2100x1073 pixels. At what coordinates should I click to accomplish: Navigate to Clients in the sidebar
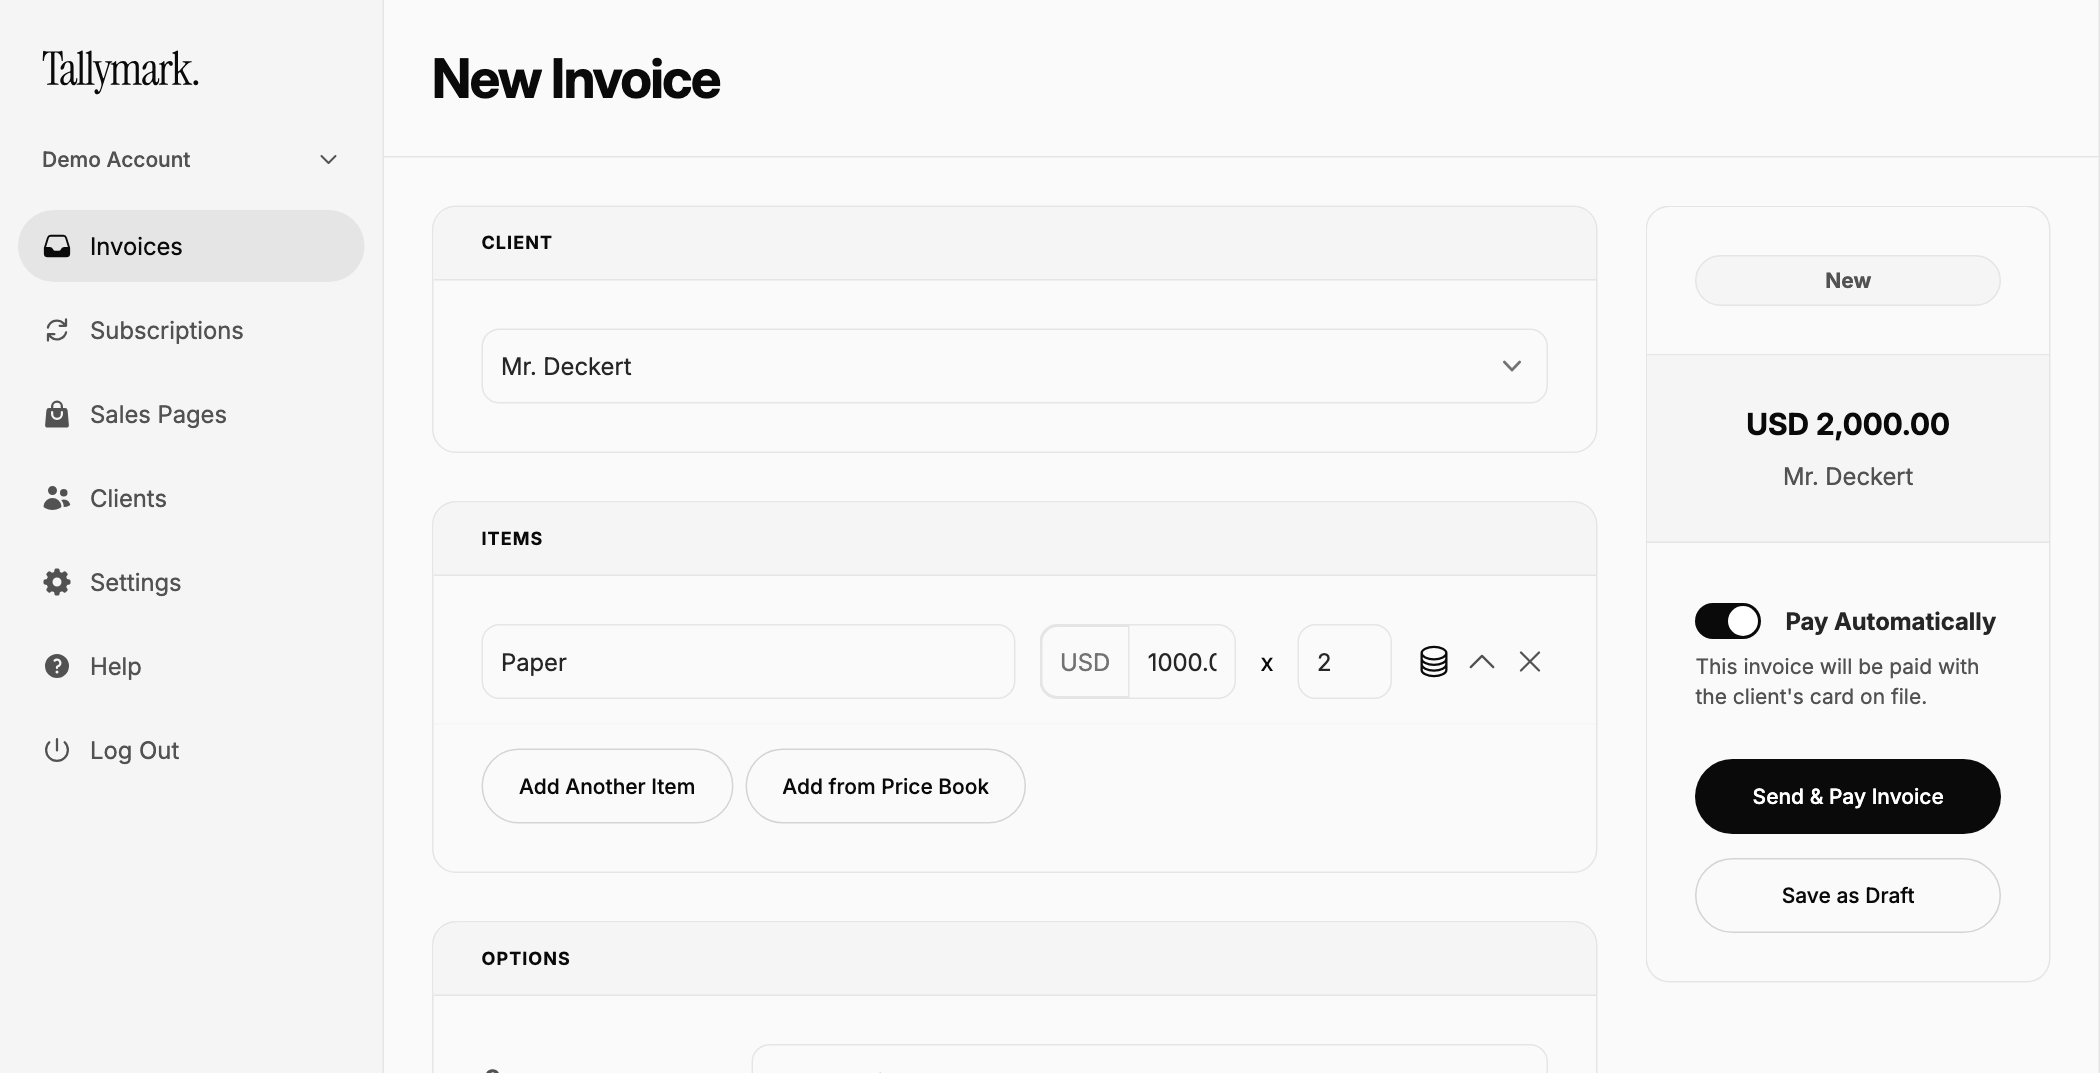coord(191,498)
